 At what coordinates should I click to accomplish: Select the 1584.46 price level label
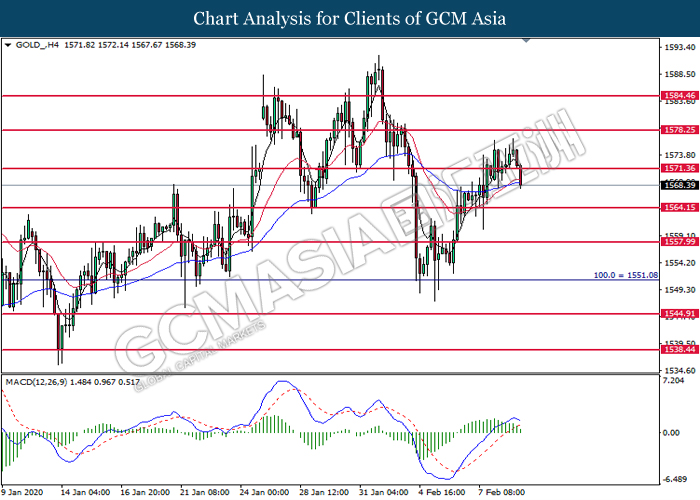pos(679,96)
